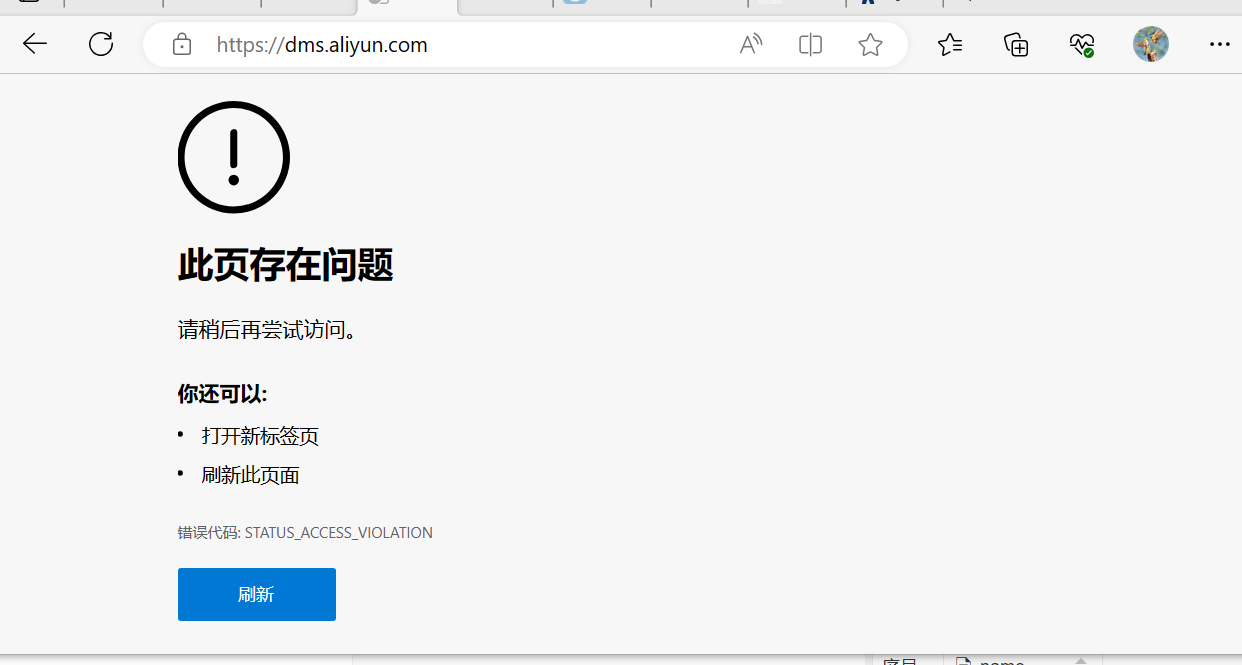Click the 打开新标签页 suggestion
1242x665 pixels.
(260, 436)
